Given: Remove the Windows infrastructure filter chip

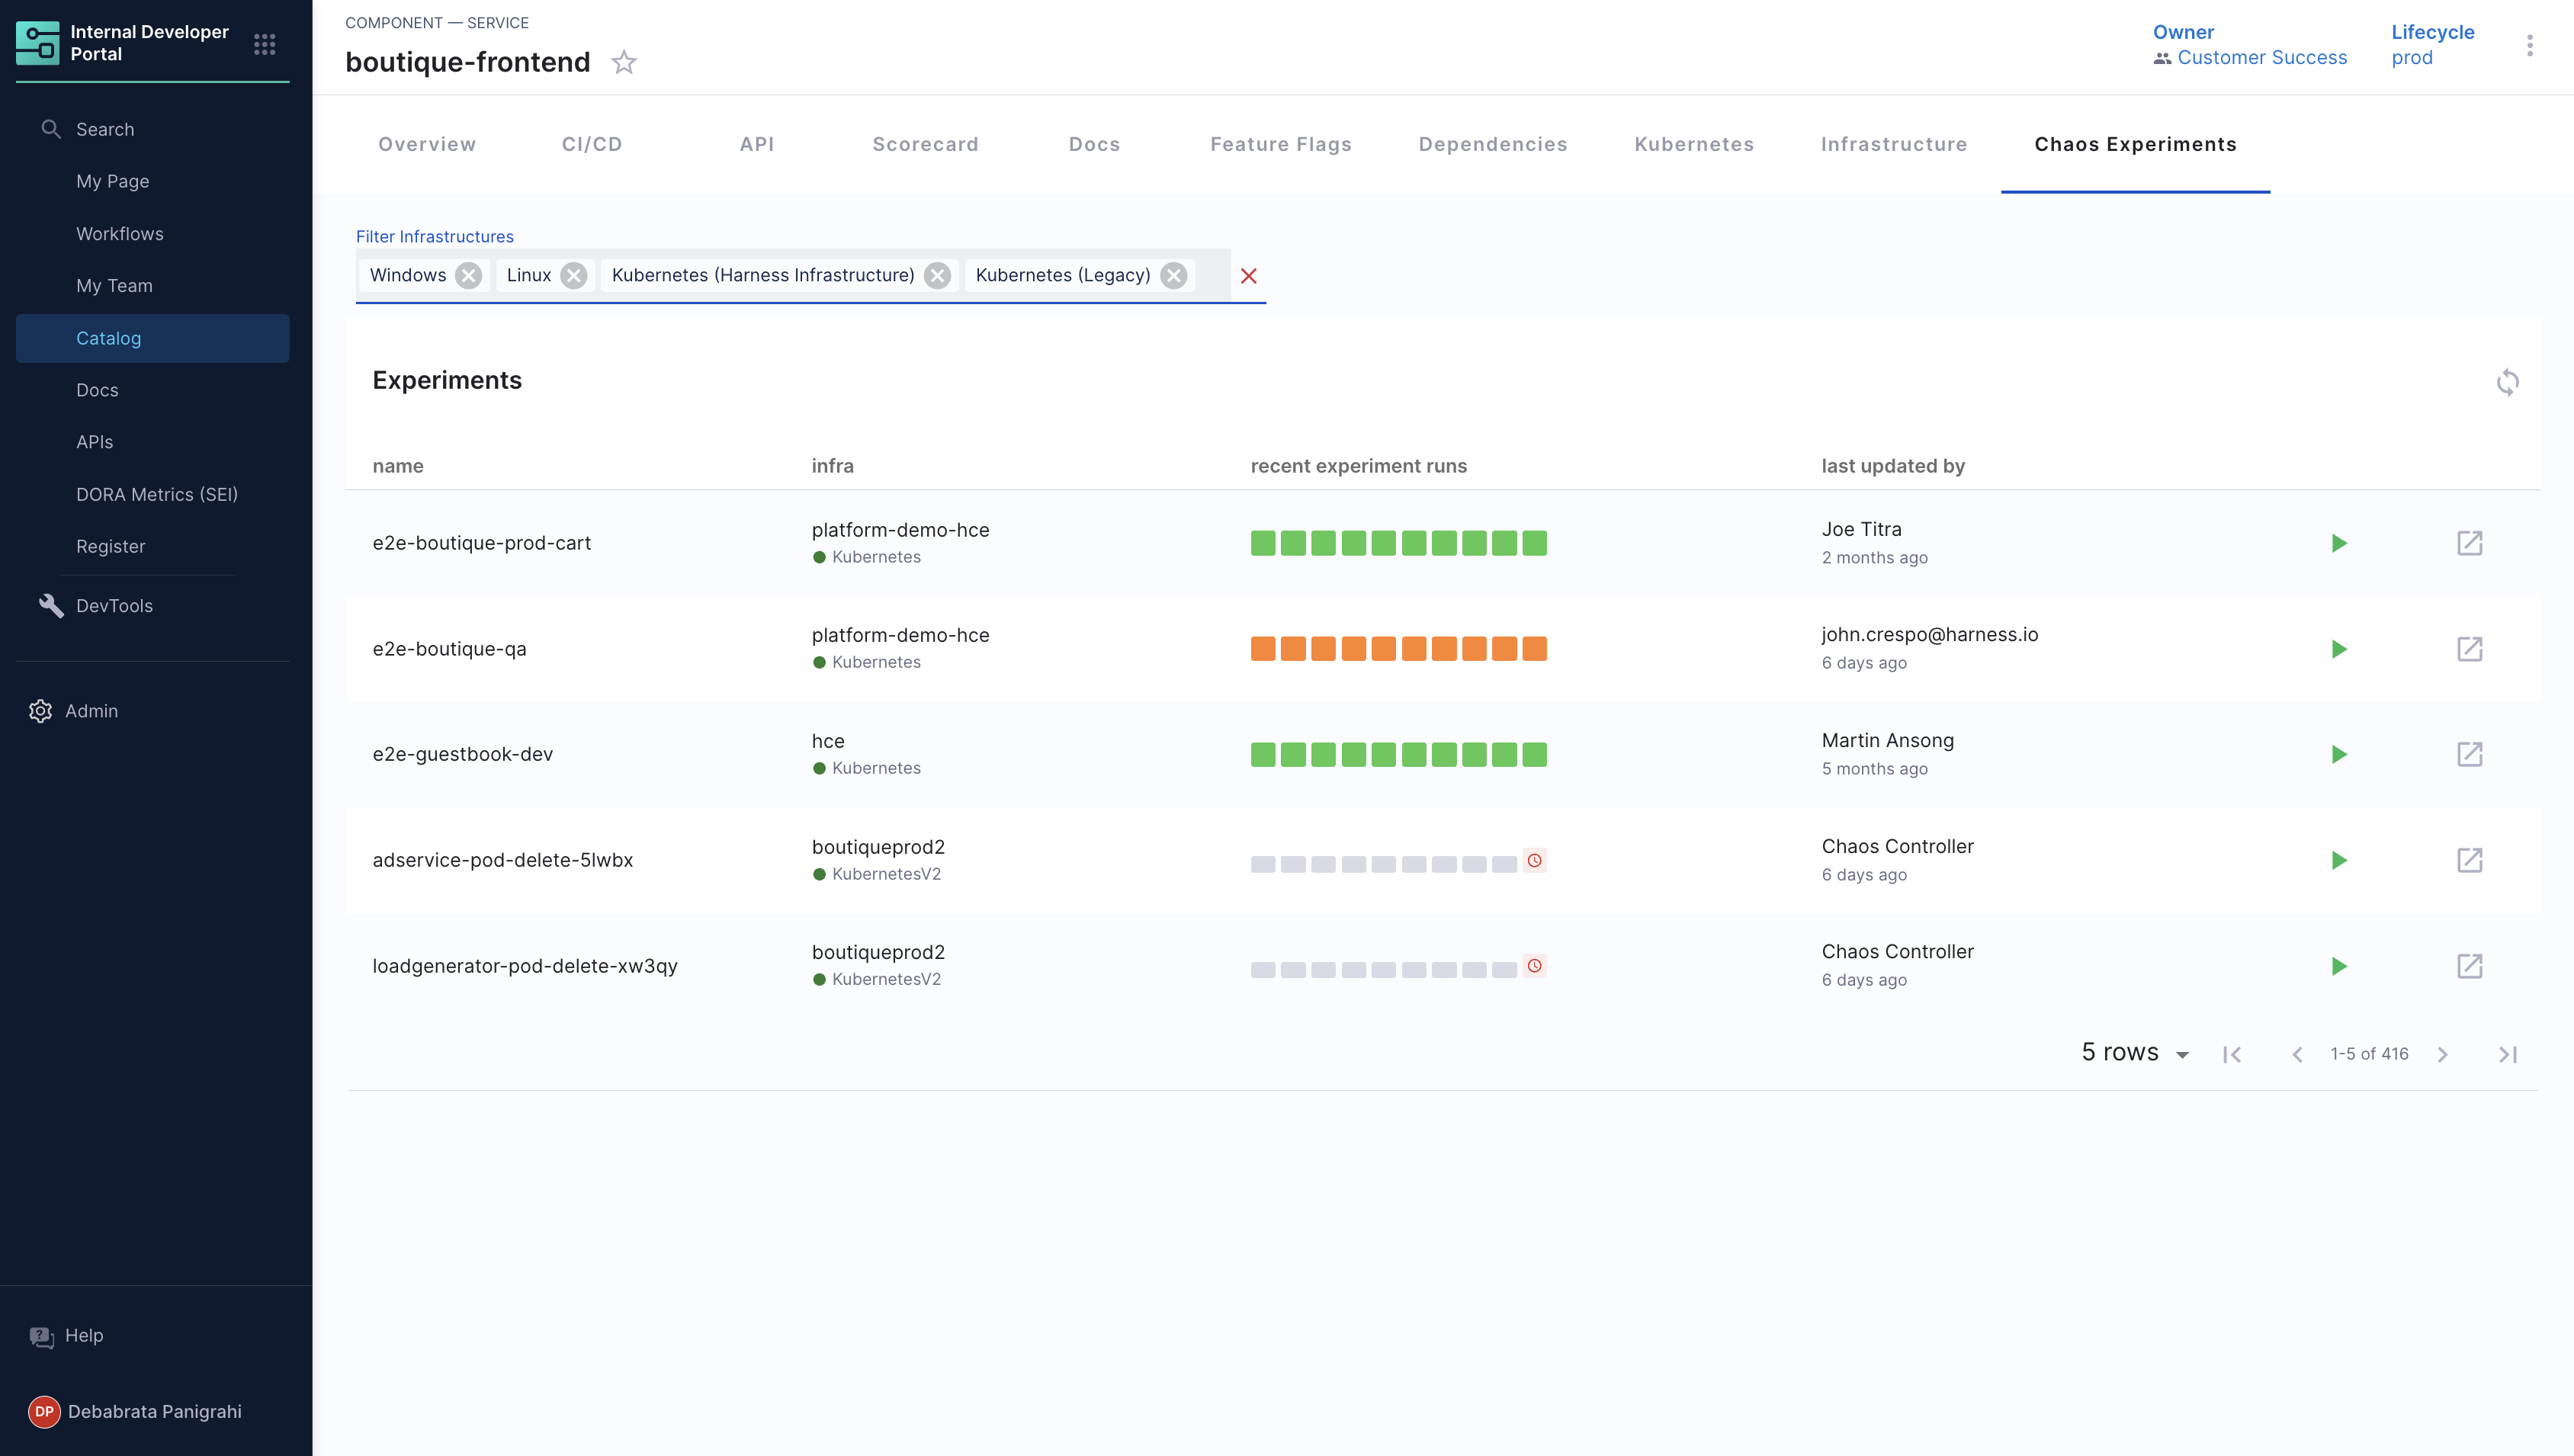Looking at the screenshot, I should (468, 276).
